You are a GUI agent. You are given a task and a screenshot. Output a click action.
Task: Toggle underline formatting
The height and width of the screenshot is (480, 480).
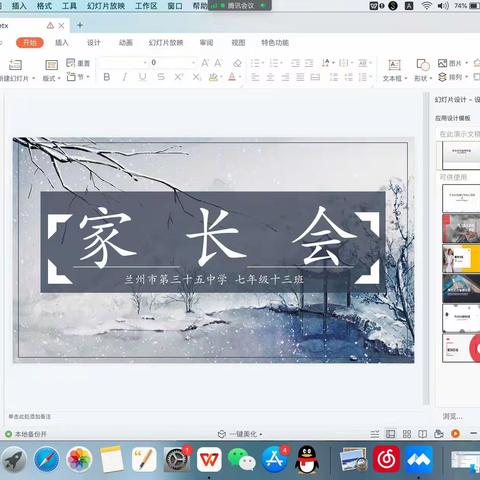(x=143, y=77)
